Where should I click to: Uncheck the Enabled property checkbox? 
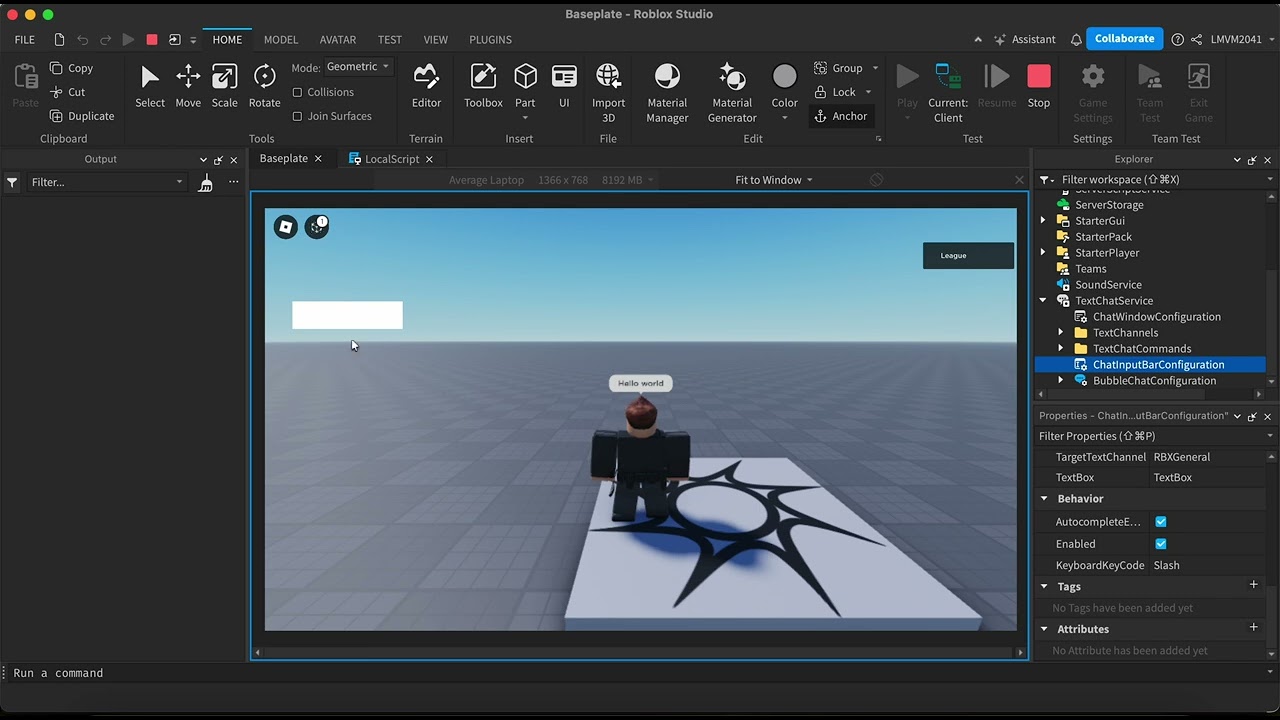(1161, 544)
